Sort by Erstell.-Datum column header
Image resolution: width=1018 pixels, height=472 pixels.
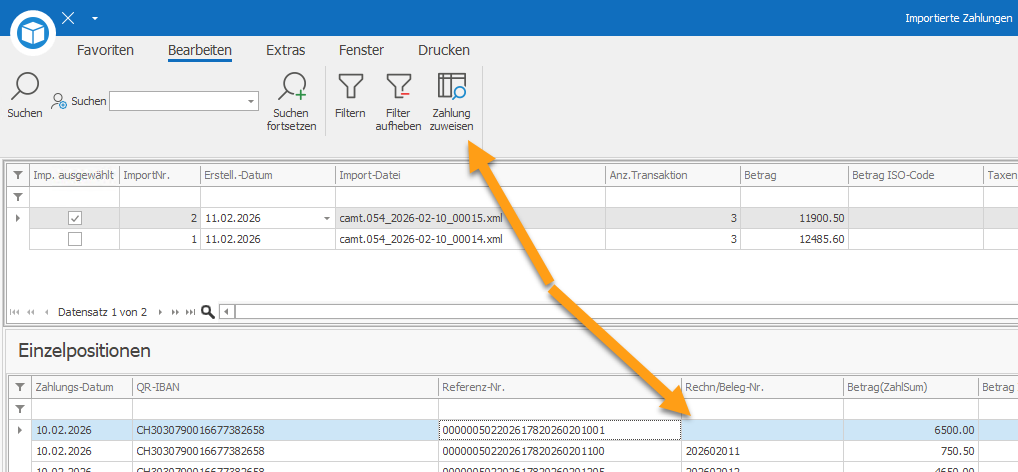267,175
